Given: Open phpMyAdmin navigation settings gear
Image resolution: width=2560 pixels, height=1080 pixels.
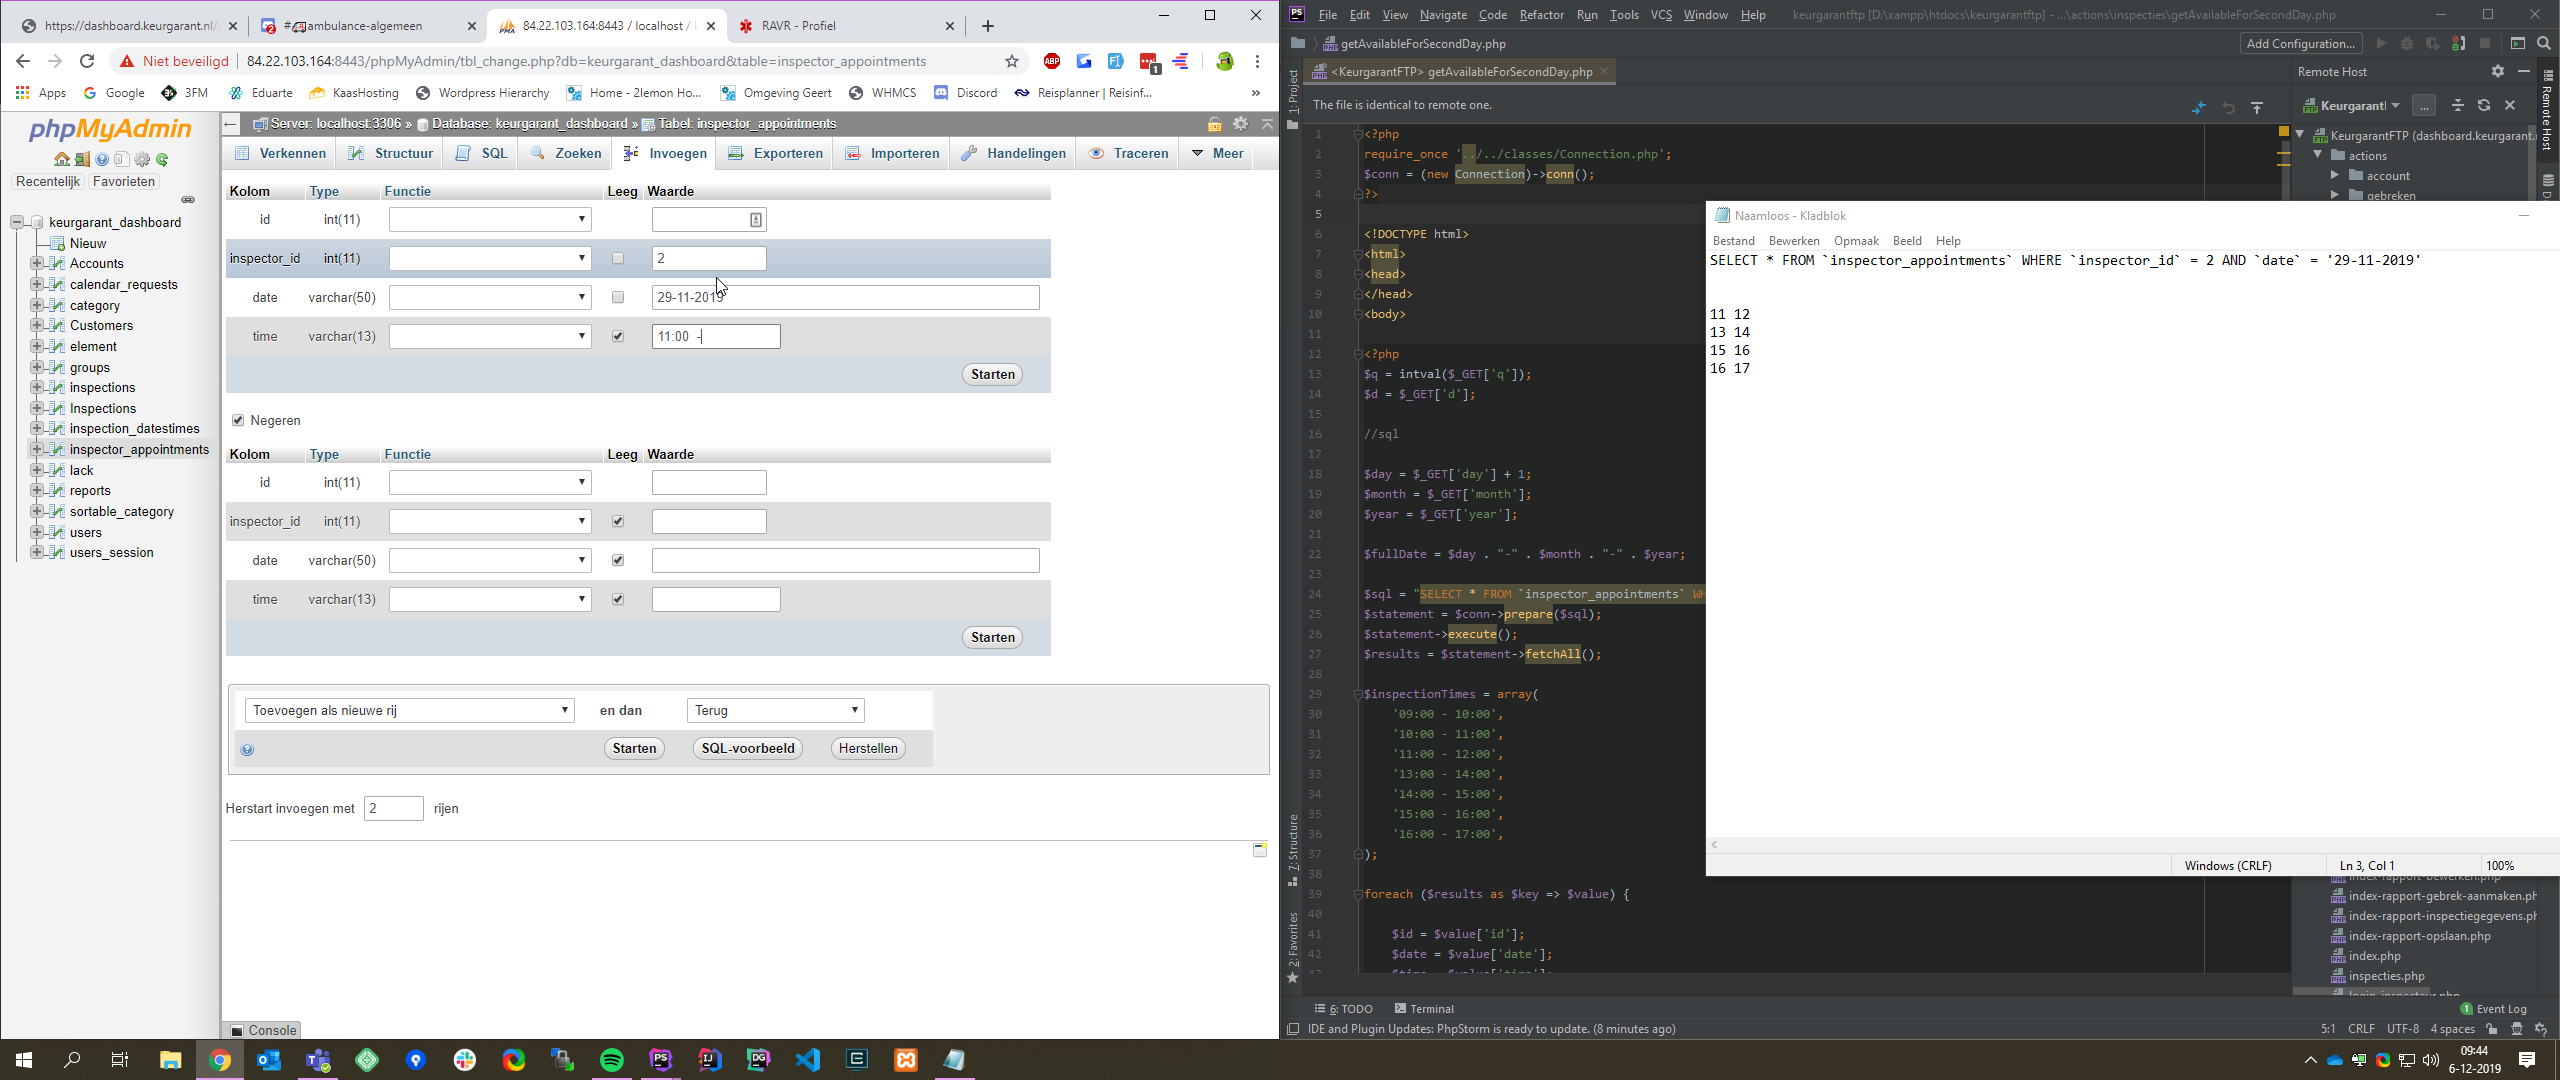Looking at the screenshot, I should [142, 159].
